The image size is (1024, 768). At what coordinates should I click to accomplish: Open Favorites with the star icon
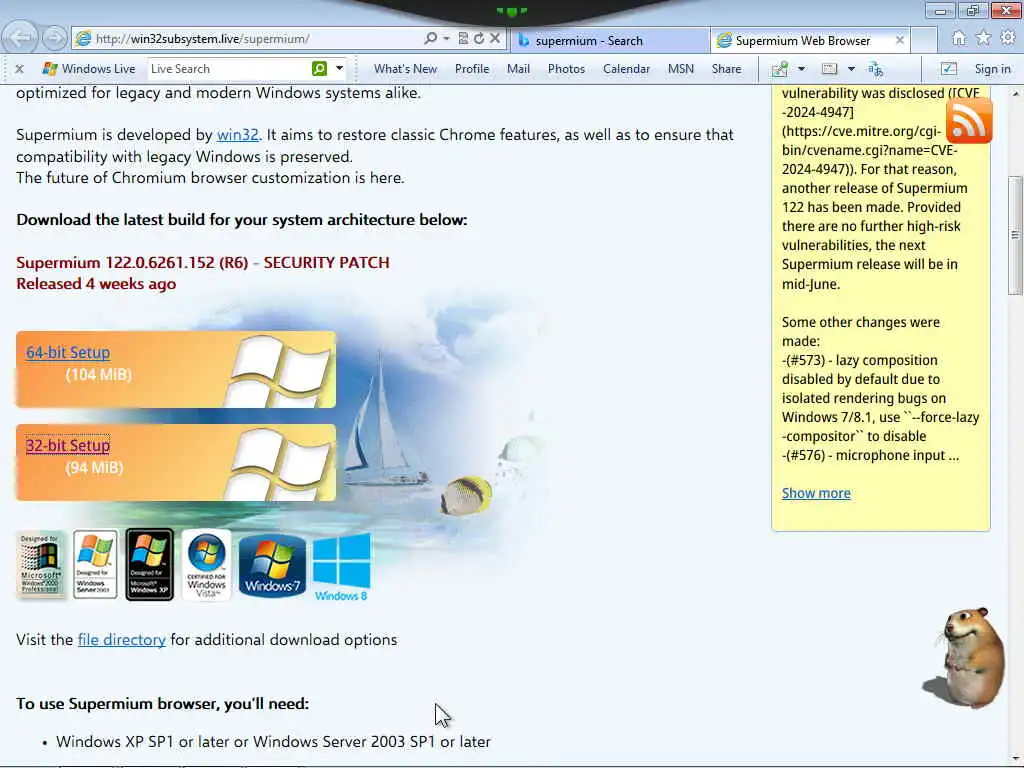click(983, 39)
